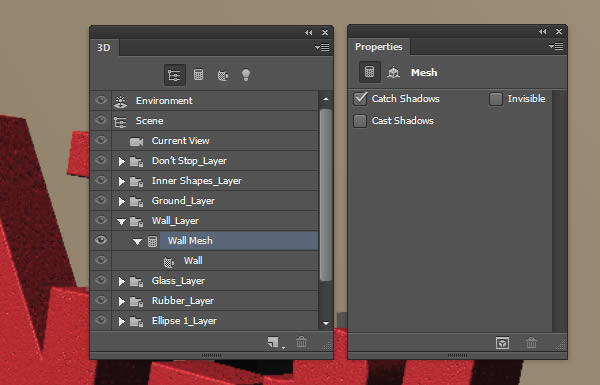The width and height of the screenshot is (600, 385).
Task: Close the Properties panel
Action: (x=559, y=31)
